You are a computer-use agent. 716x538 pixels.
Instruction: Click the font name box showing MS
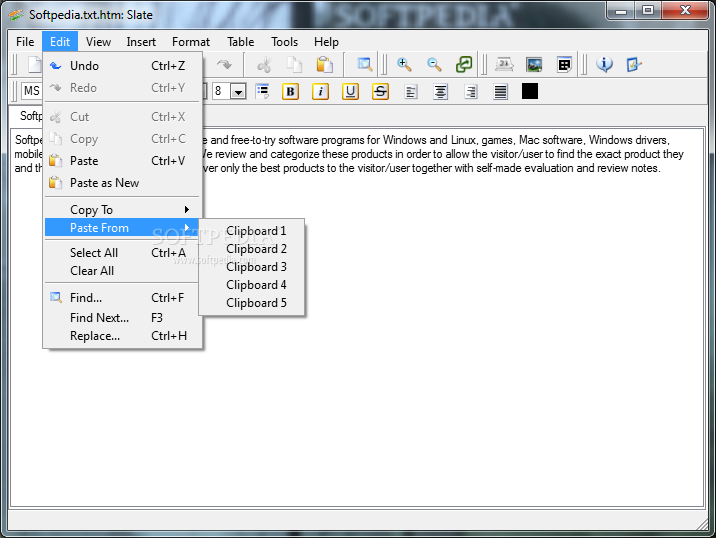click(32, 91)
